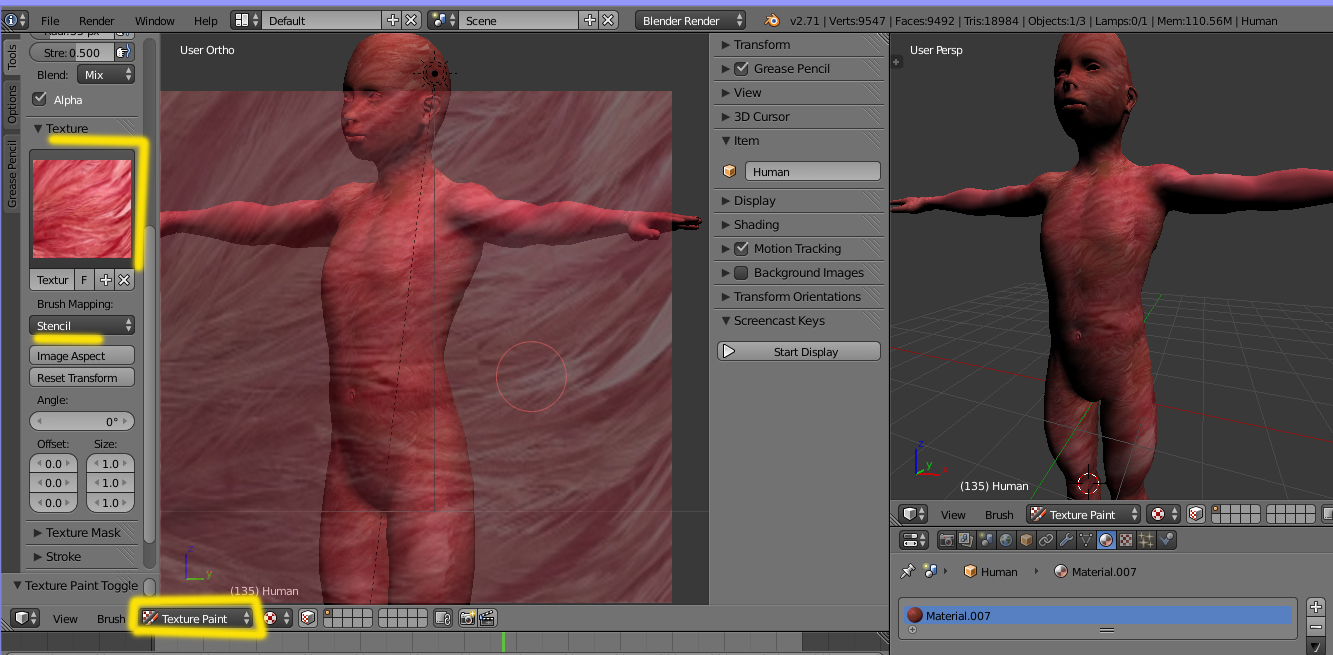Switch to the World properties icon
Viewport: 1333px width, 655px height.
point(1005,541)
